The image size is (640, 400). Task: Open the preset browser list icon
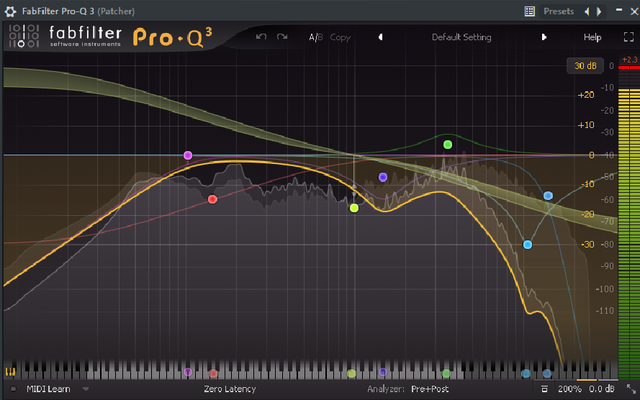[529, 11]
